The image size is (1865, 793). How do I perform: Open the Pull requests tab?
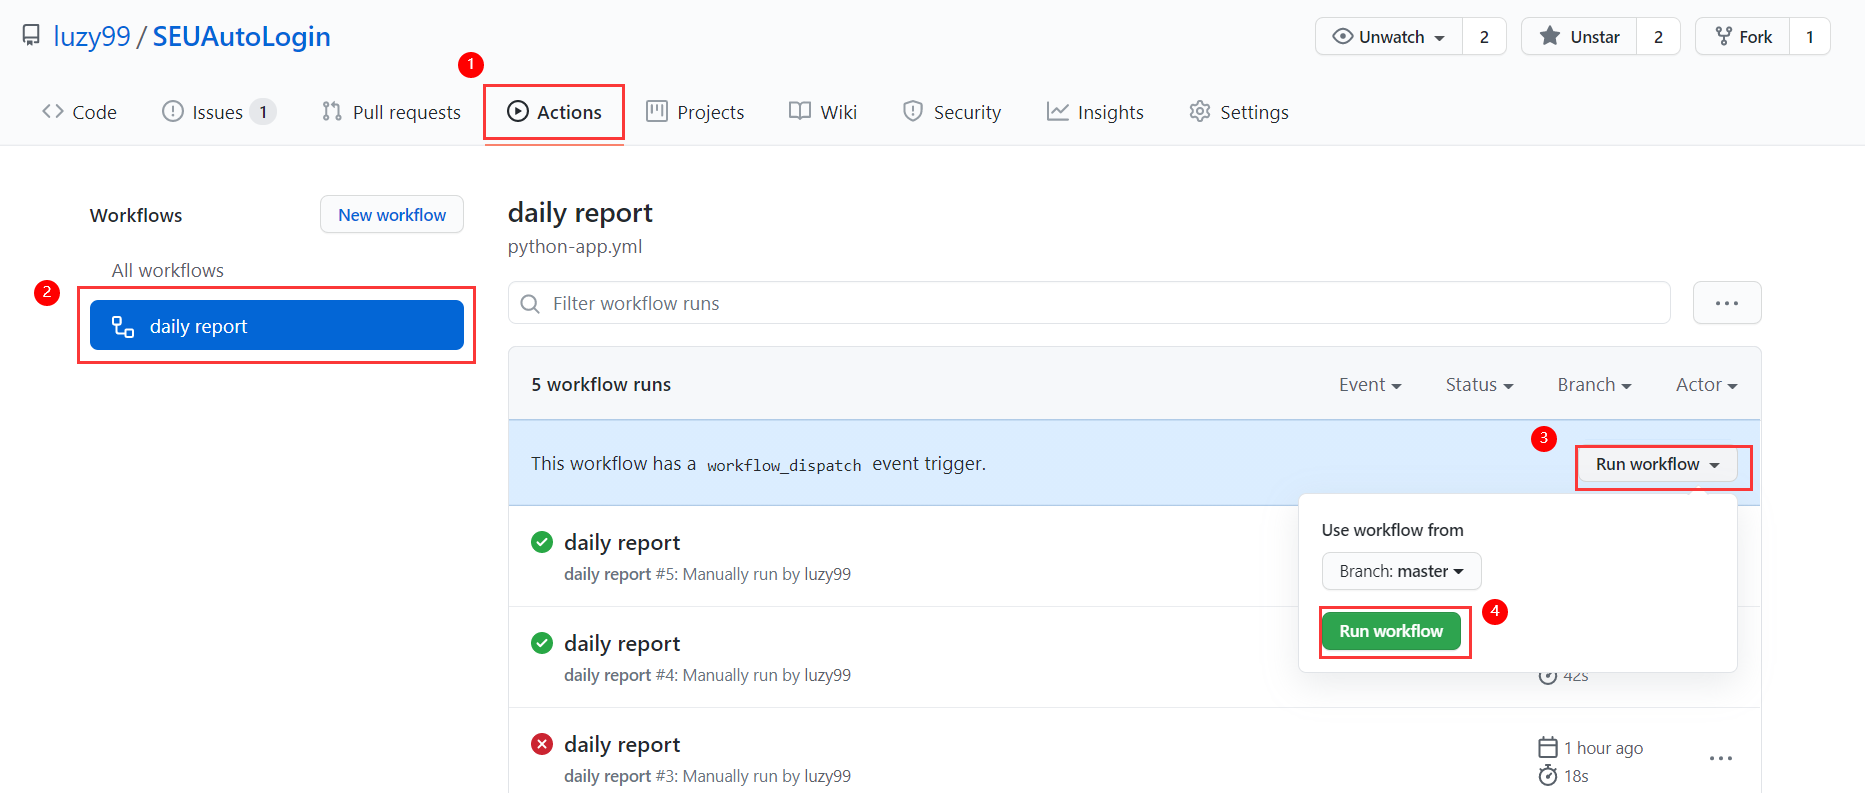(391, 112)
